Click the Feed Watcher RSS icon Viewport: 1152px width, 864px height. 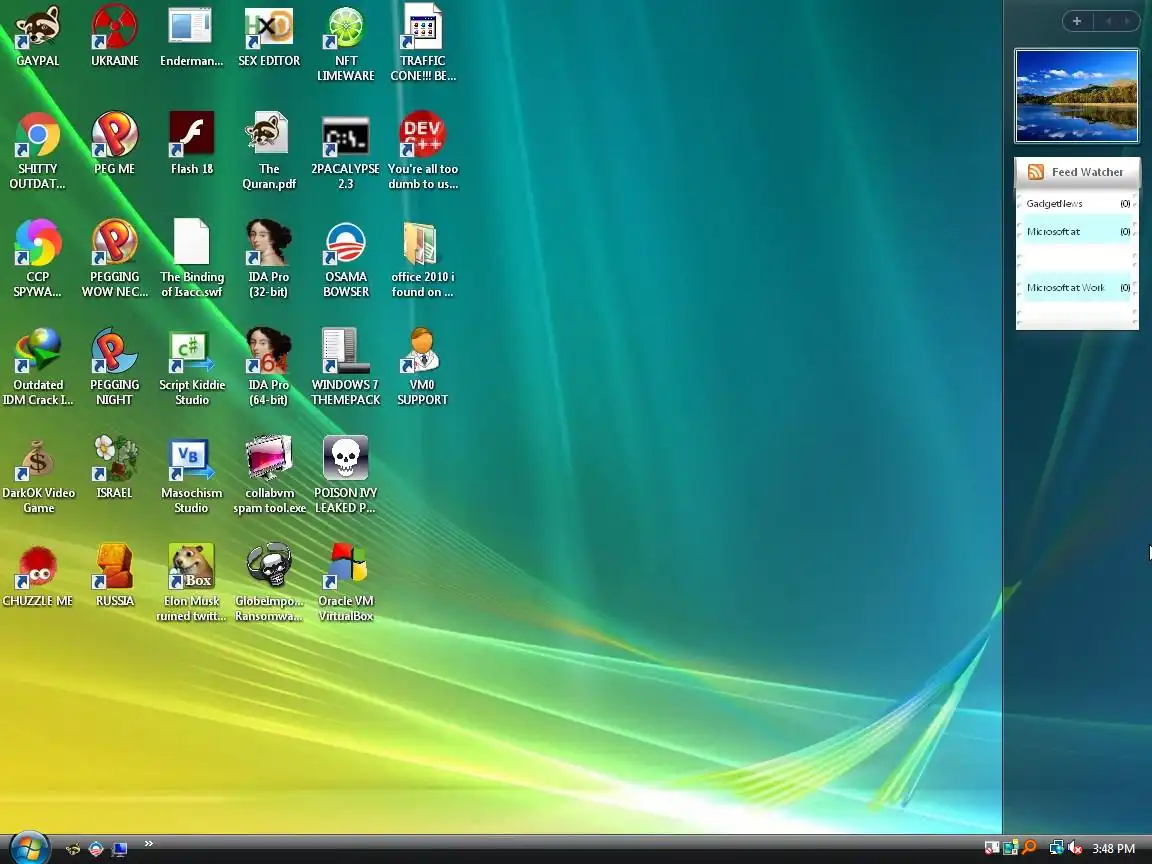(x=1036, y=172)
